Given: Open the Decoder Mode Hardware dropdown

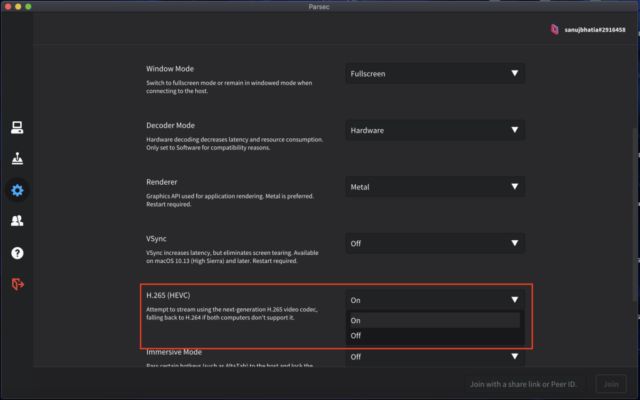Looking at the screenshot, I should coord(435,130).
